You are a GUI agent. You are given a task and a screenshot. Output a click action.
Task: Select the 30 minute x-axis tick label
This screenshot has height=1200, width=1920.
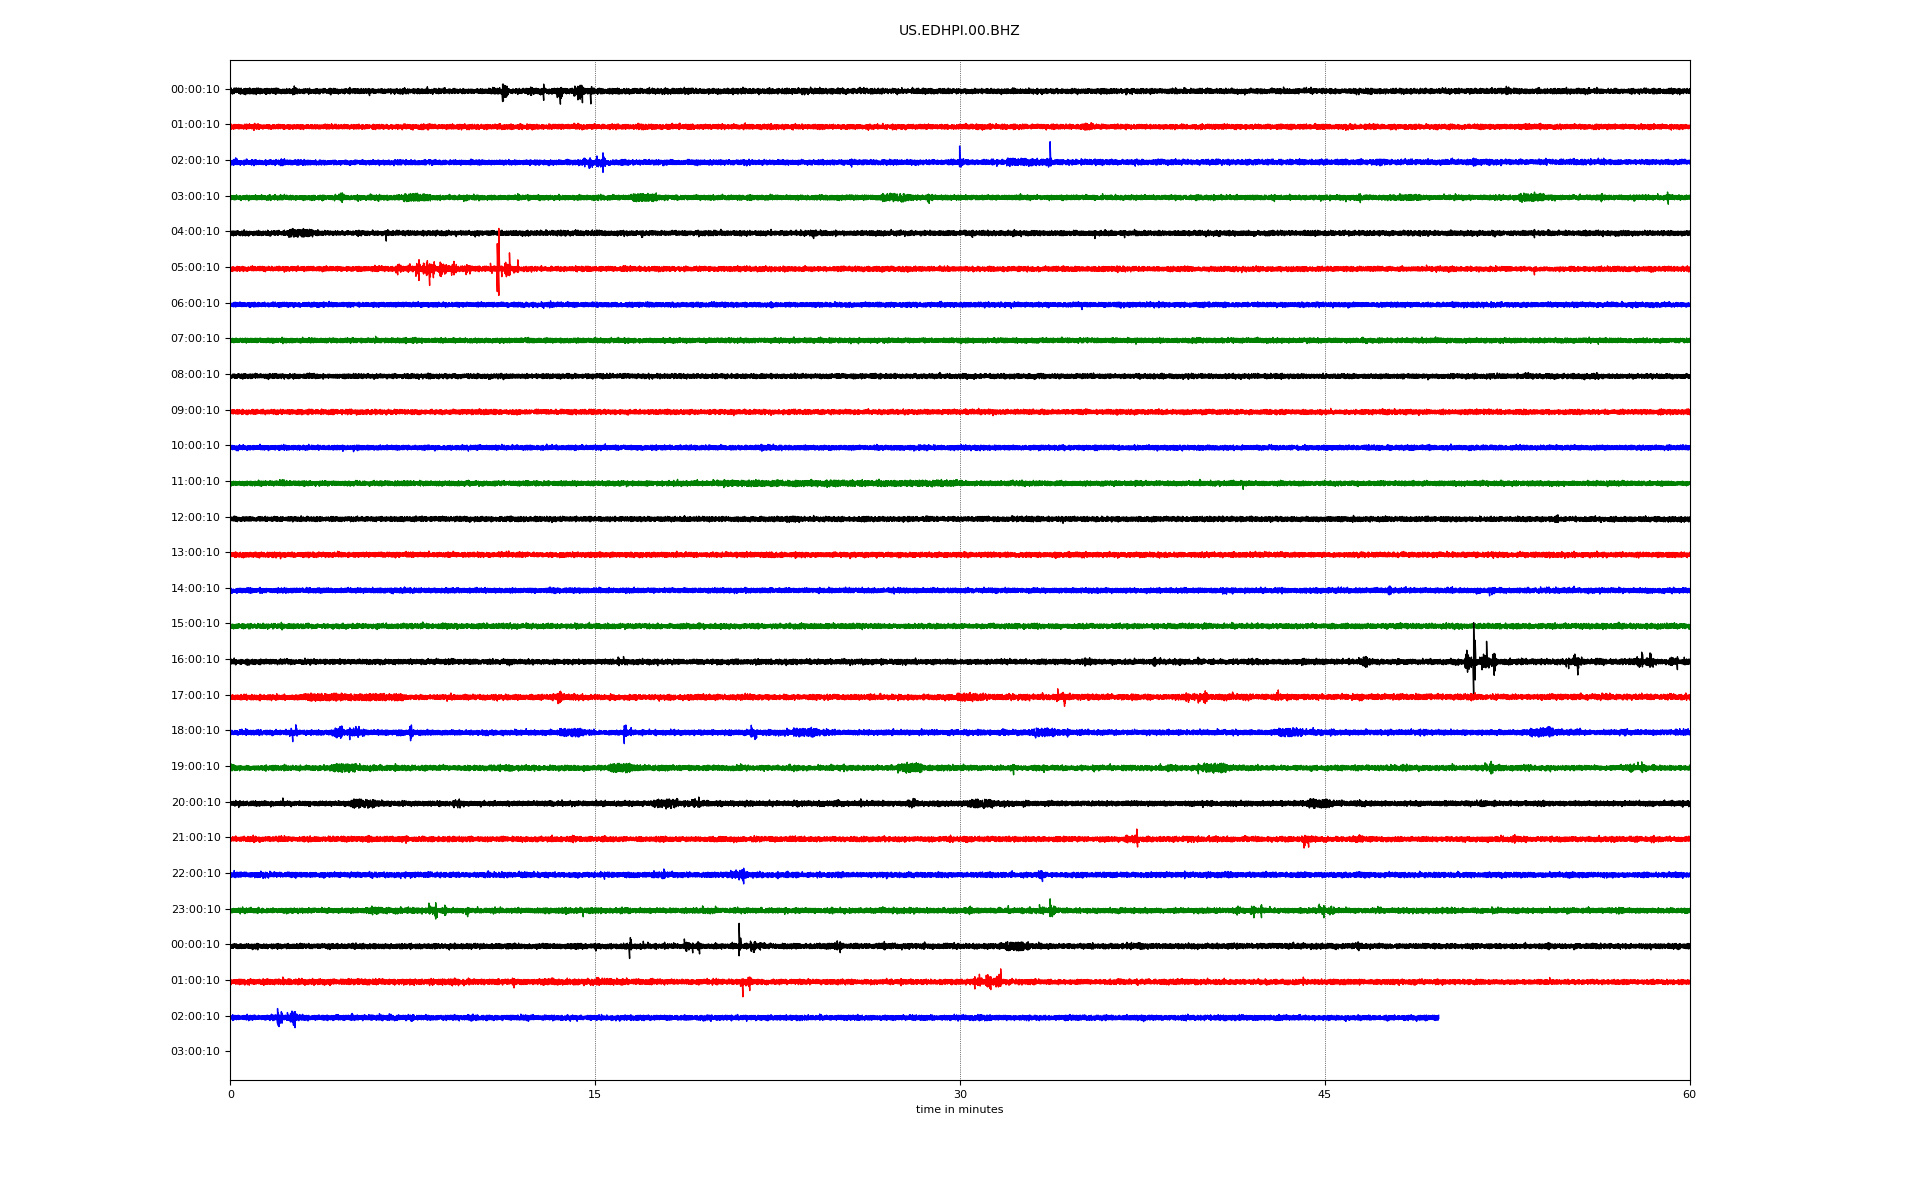pos(960,1094)
